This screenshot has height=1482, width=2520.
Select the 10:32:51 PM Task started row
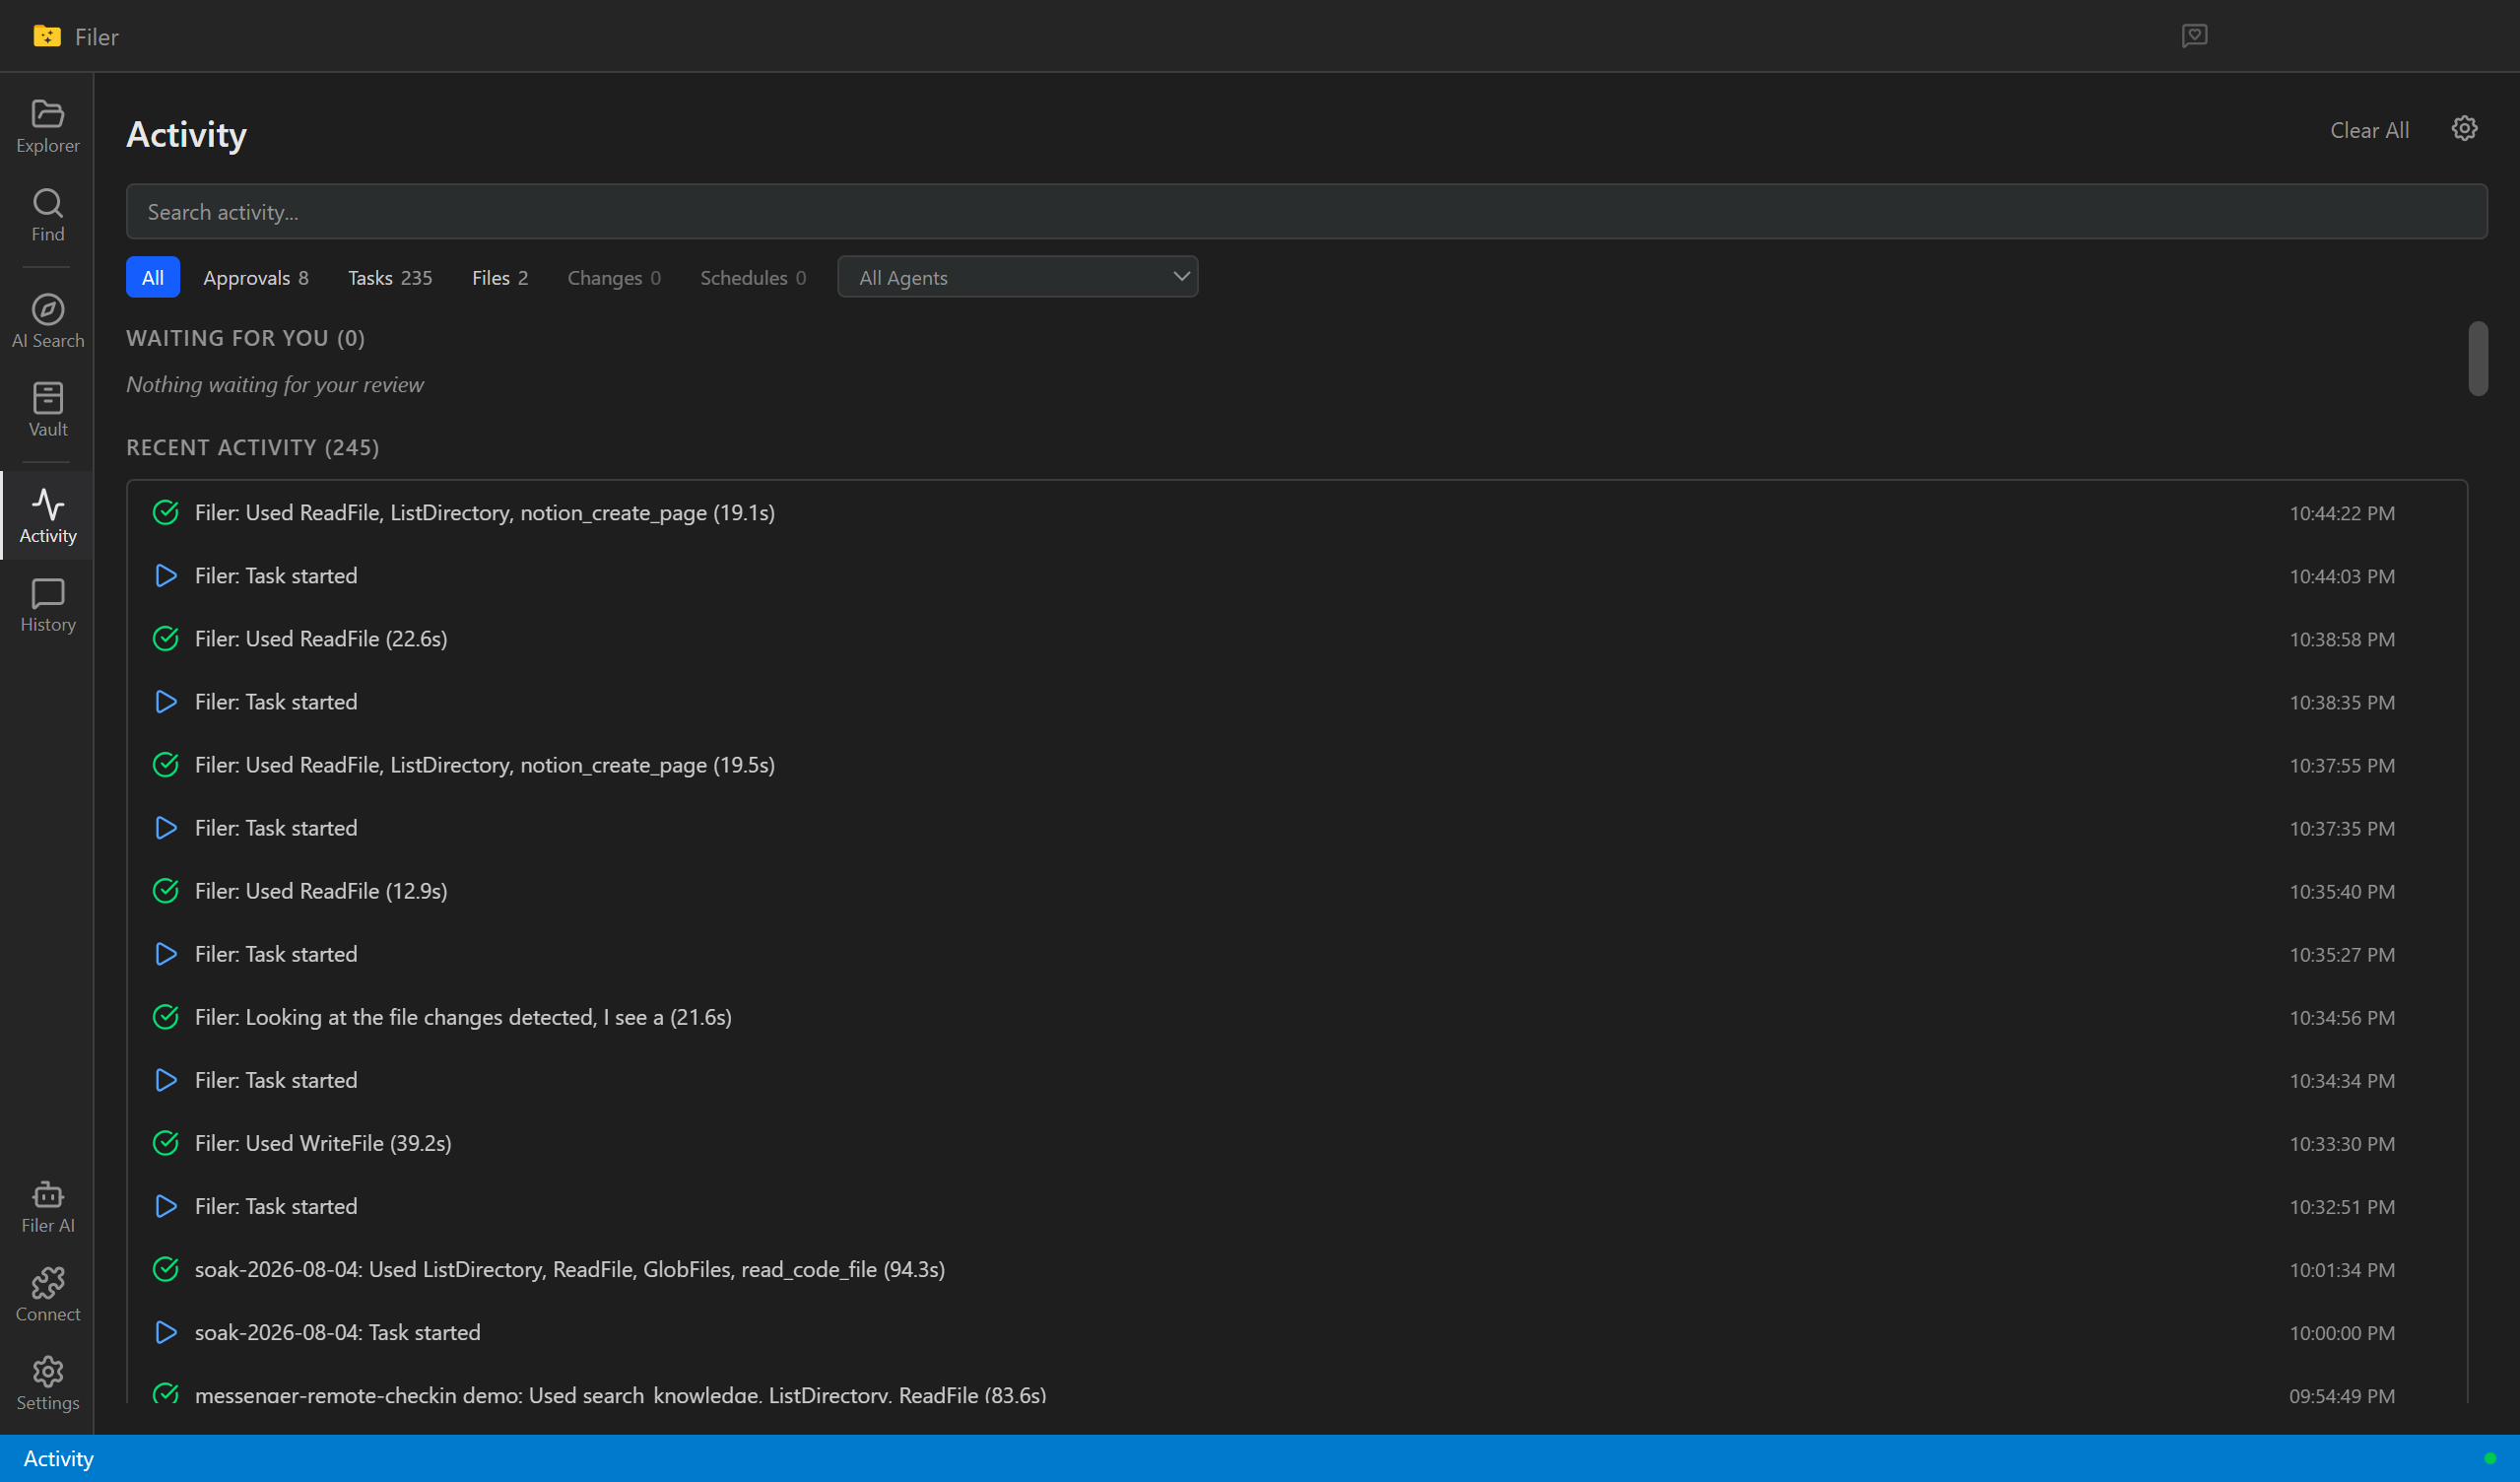coord(1297,1206)
